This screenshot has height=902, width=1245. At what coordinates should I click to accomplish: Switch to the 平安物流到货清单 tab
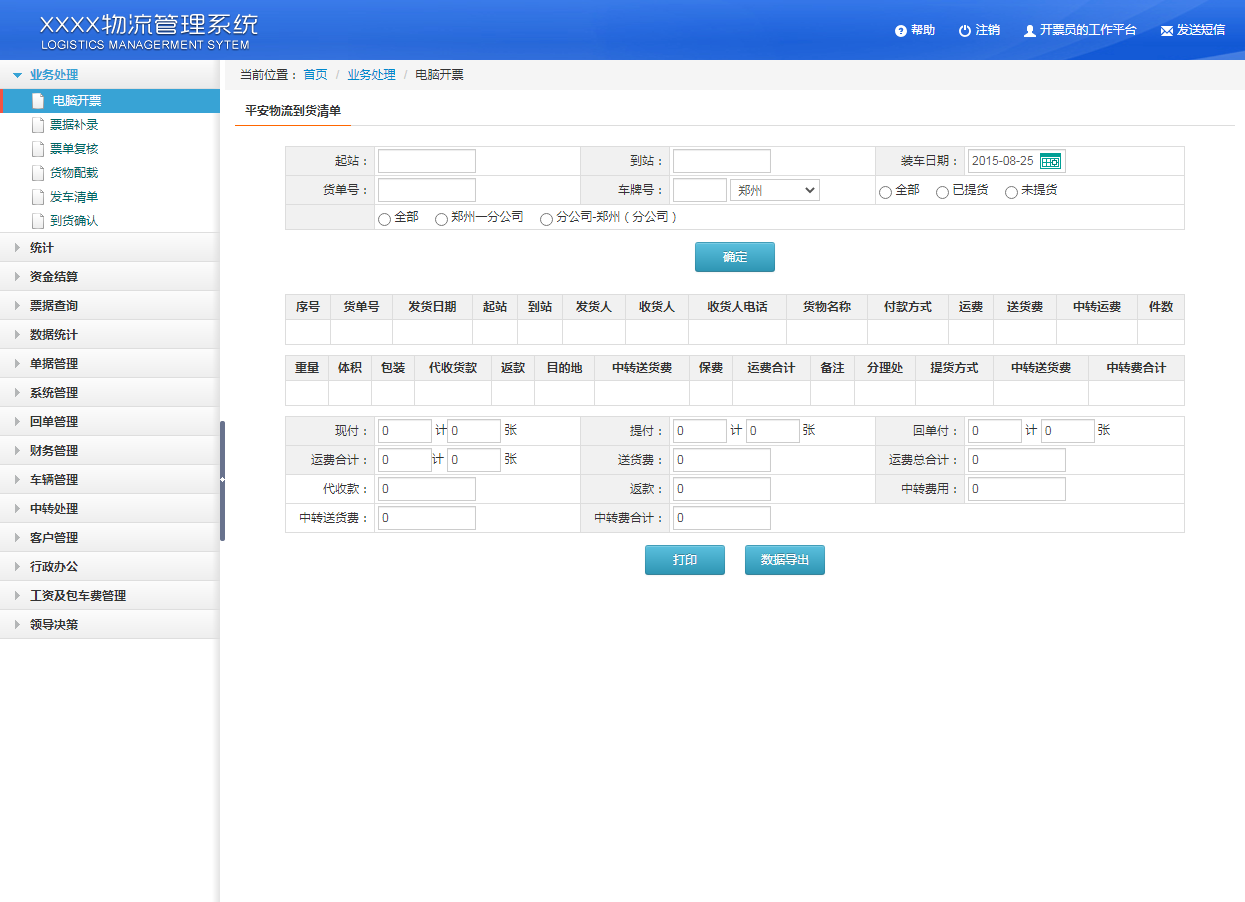[293, 111]
